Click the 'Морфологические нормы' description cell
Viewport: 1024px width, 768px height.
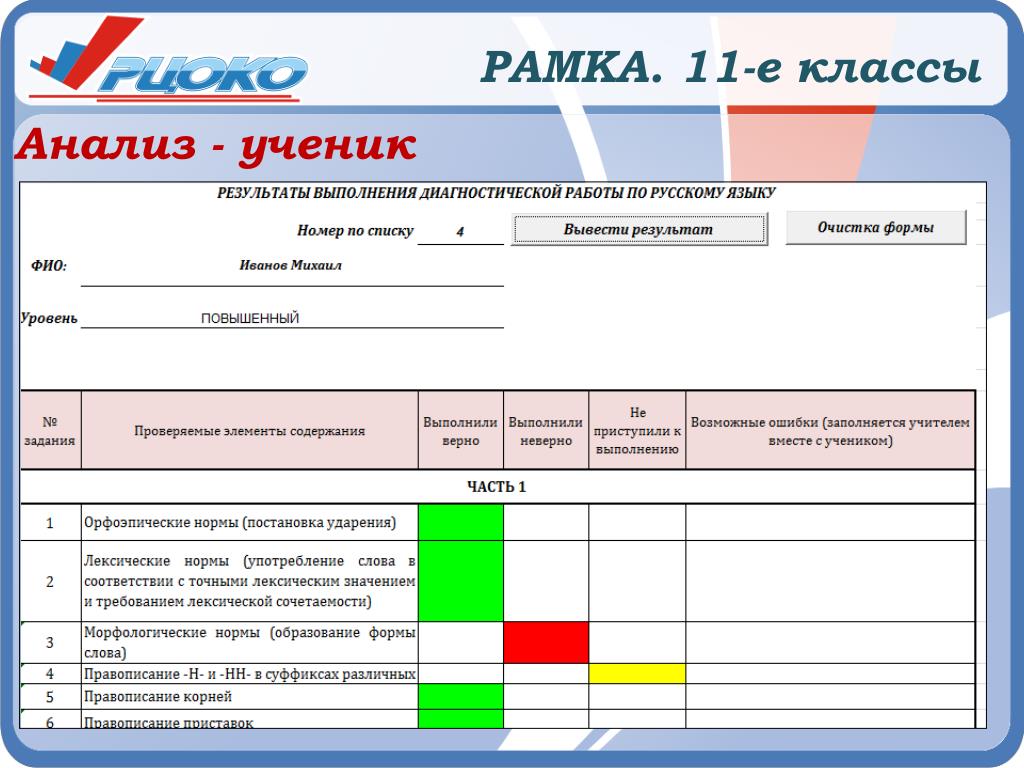pyautogui.click(x=249, y=643)
